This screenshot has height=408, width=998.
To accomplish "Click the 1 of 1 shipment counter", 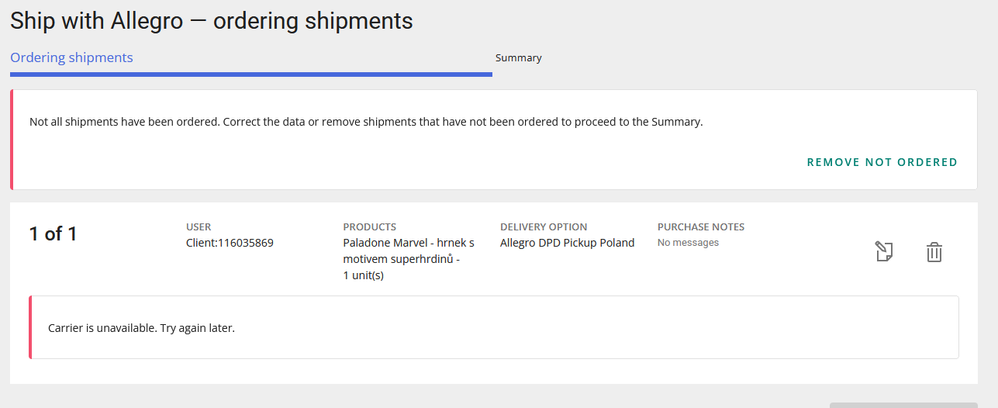I will click(x=53, y=234).
